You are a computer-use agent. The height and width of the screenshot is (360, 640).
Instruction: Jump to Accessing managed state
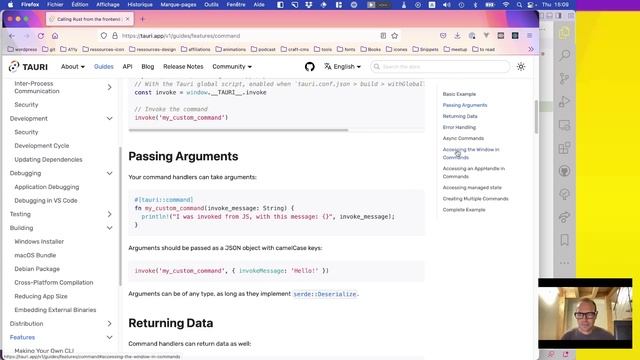pos(472,188)
